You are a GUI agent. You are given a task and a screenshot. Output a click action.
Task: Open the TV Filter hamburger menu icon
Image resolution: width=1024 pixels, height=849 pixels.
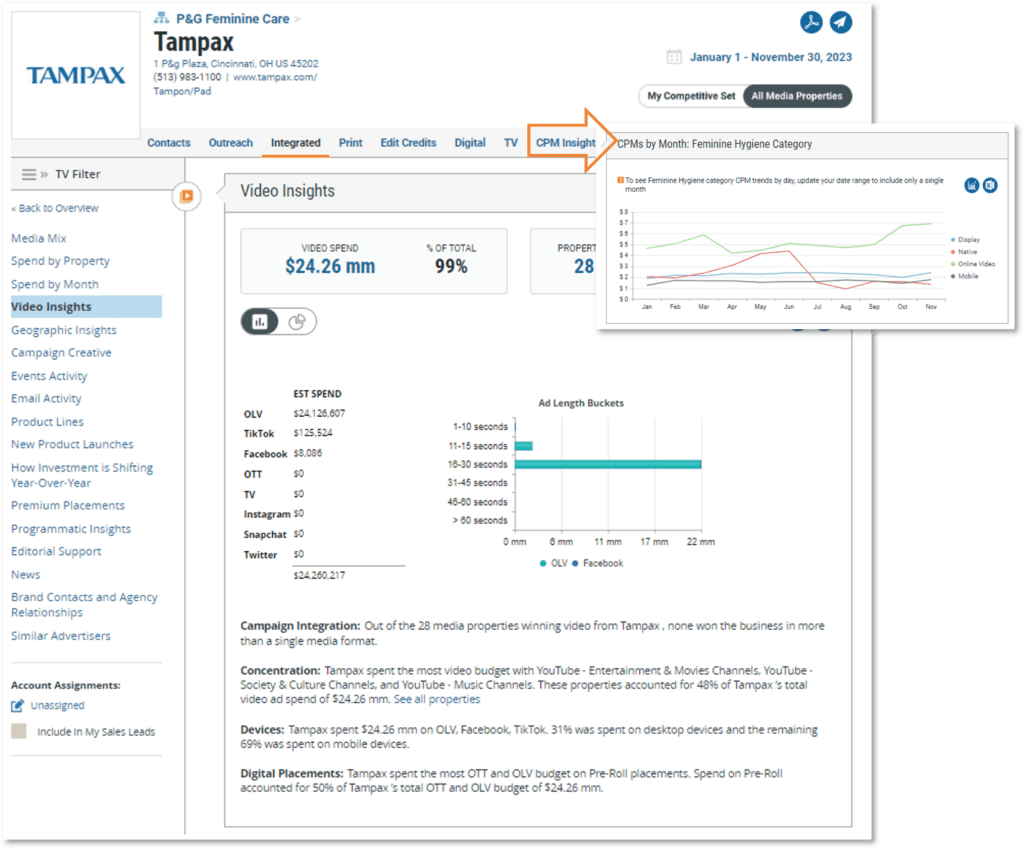tap(29, 174)
